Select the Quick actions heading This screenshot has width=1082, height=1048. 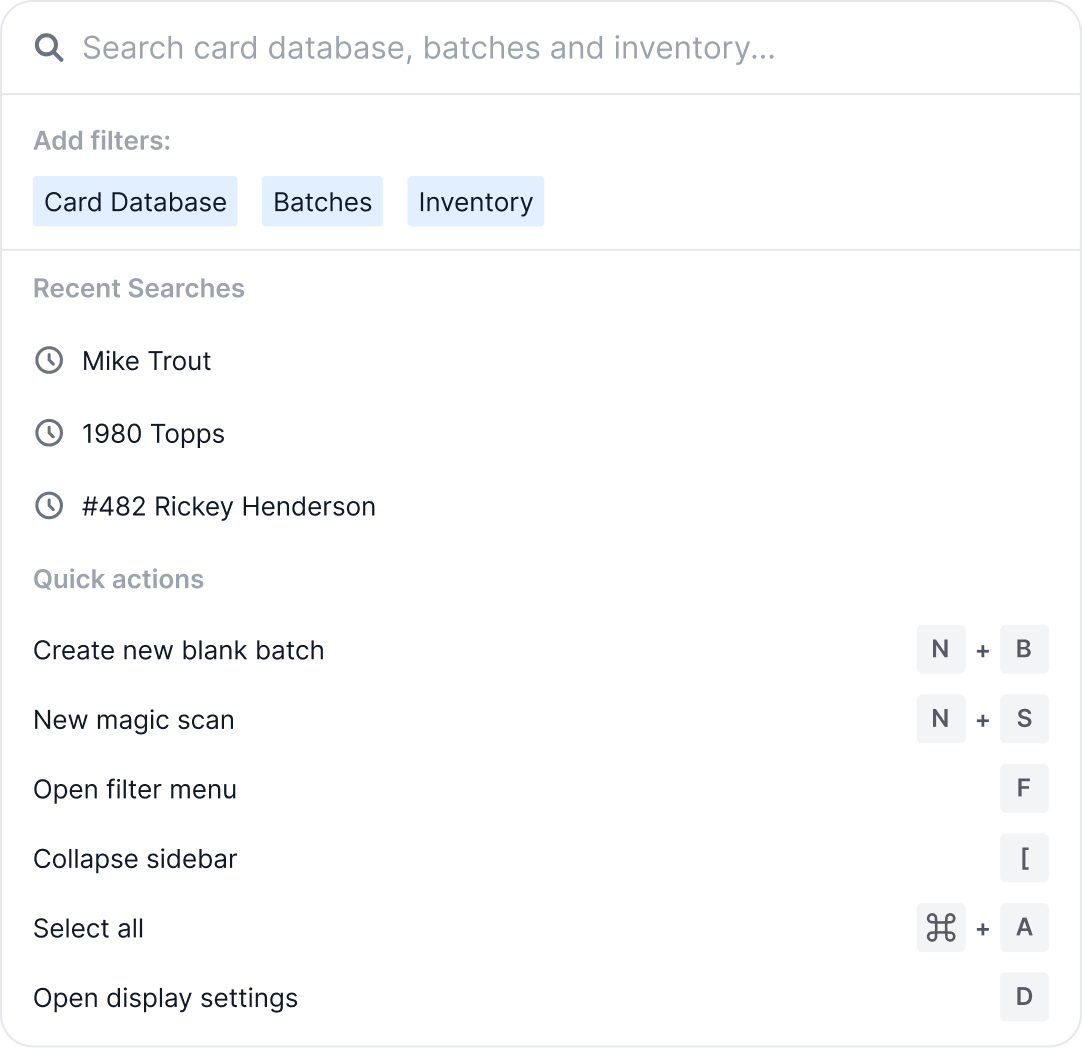click(x=118, y=579)
